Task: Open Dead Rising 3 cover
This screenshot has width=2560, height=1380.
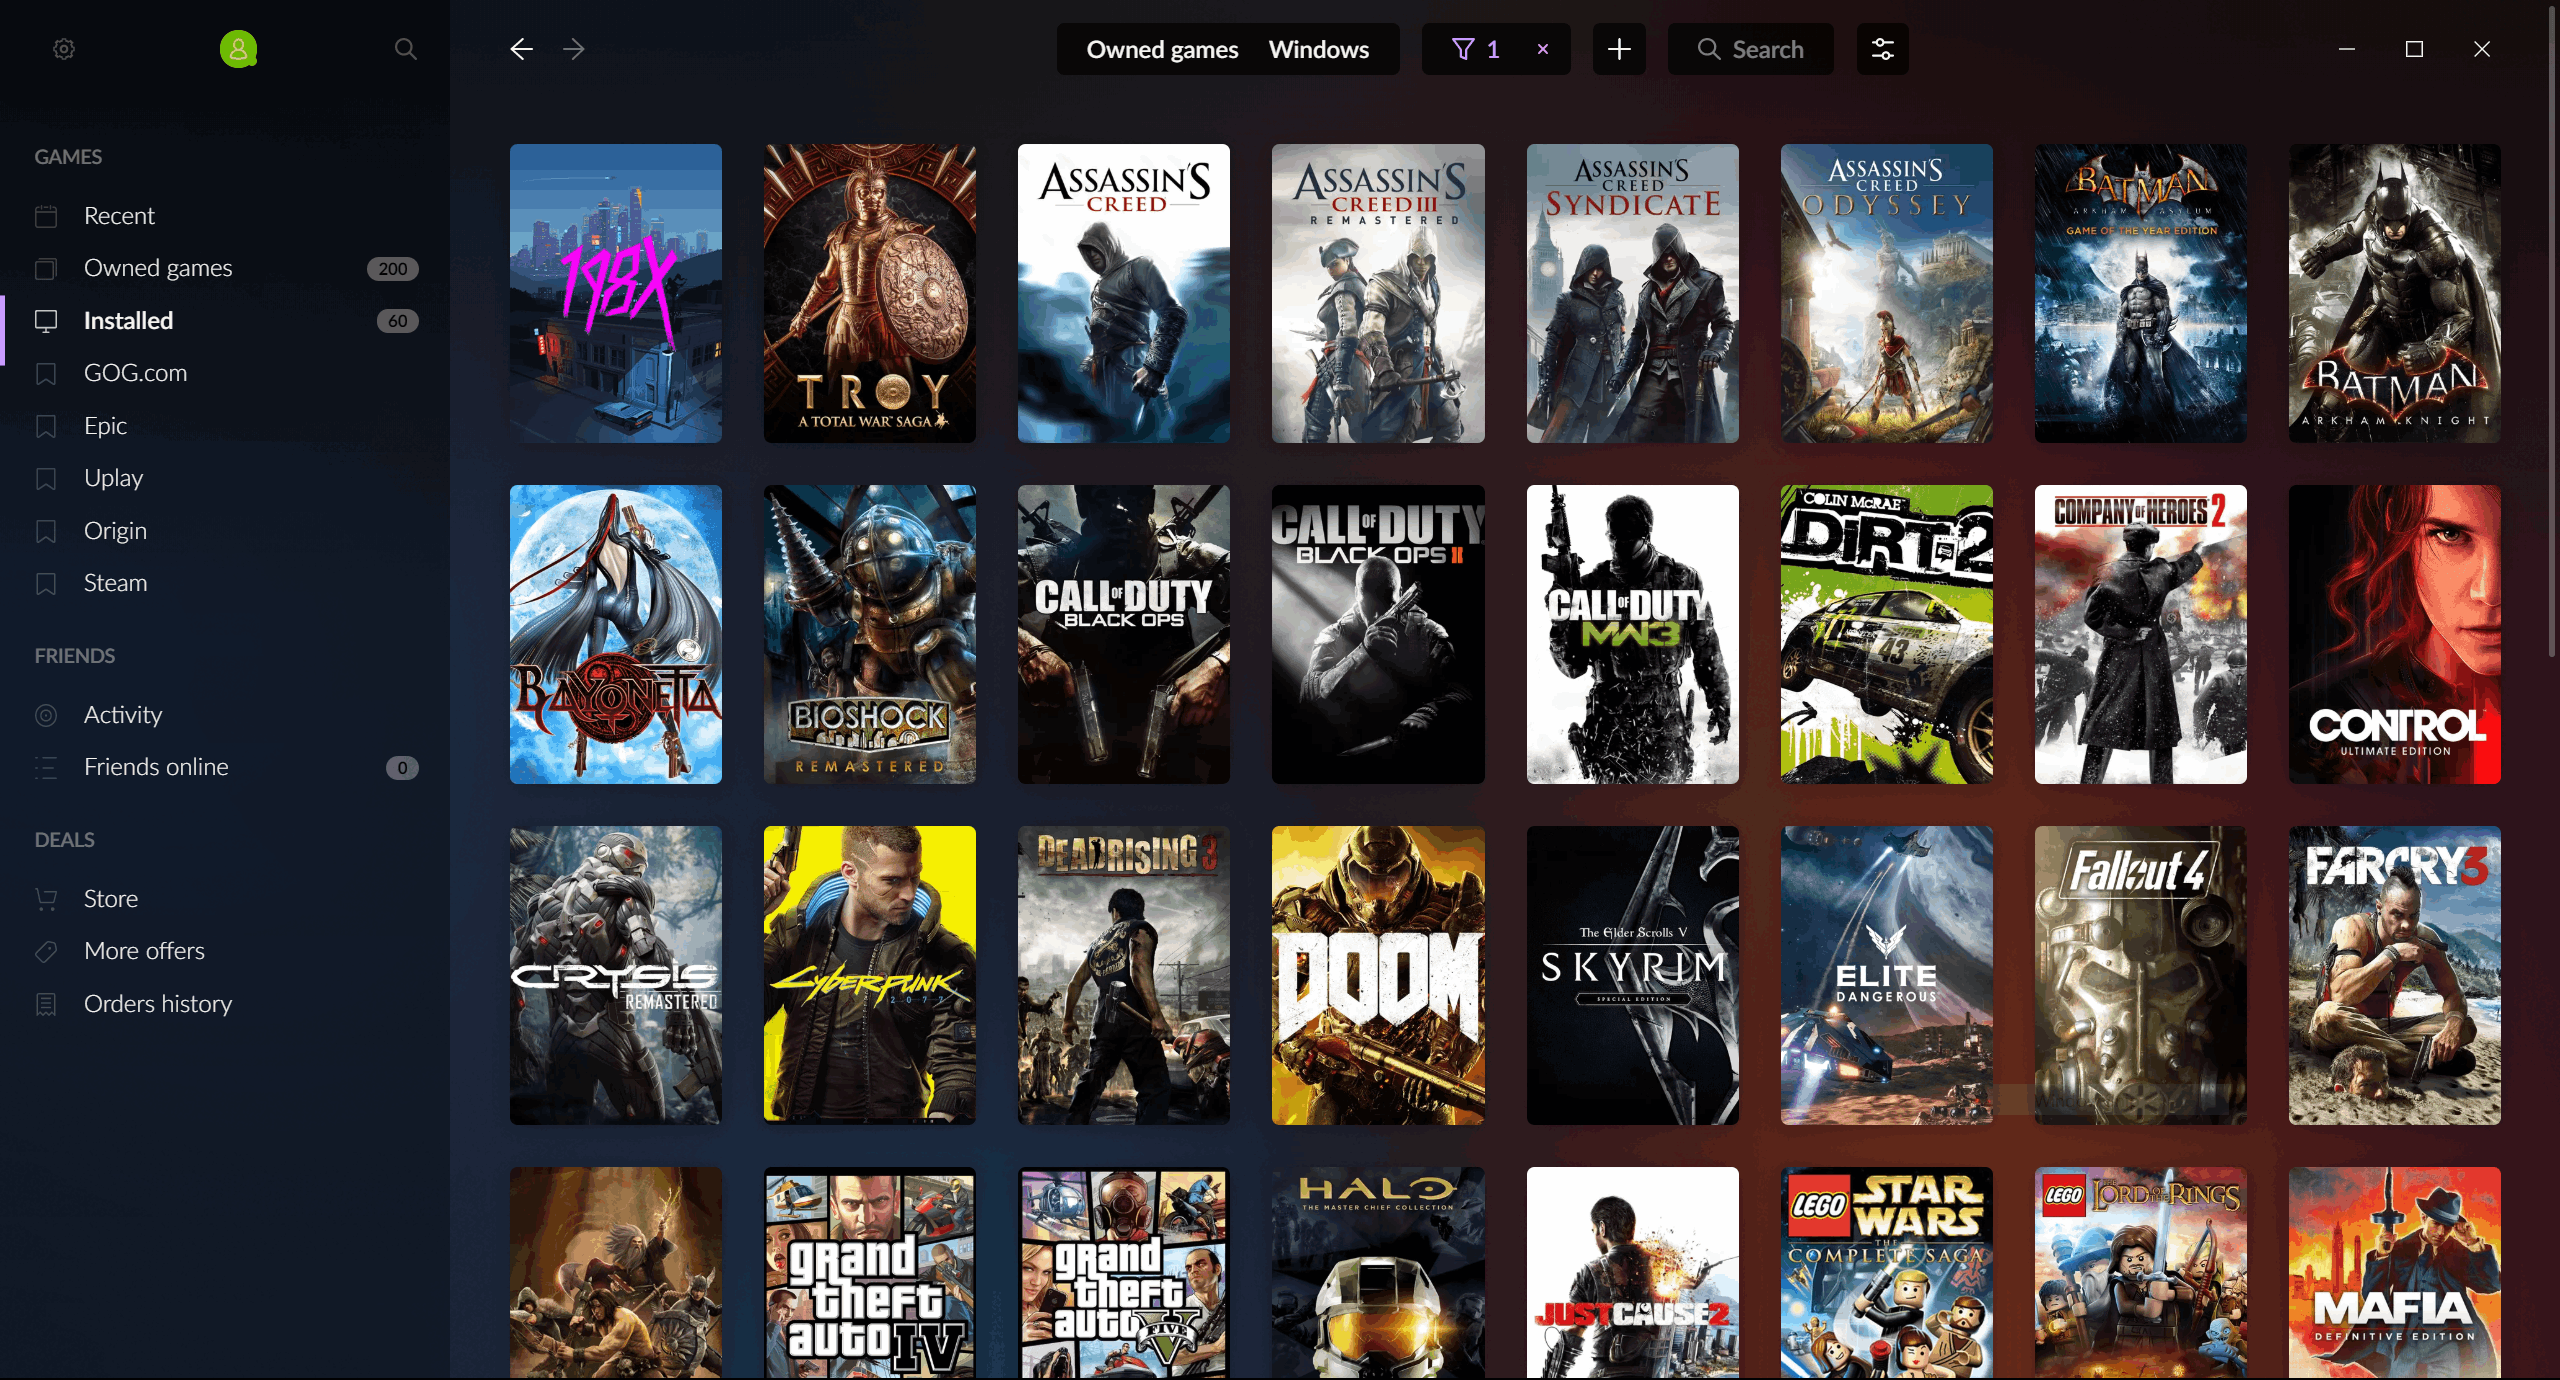Action: (x=1124, y=975)
